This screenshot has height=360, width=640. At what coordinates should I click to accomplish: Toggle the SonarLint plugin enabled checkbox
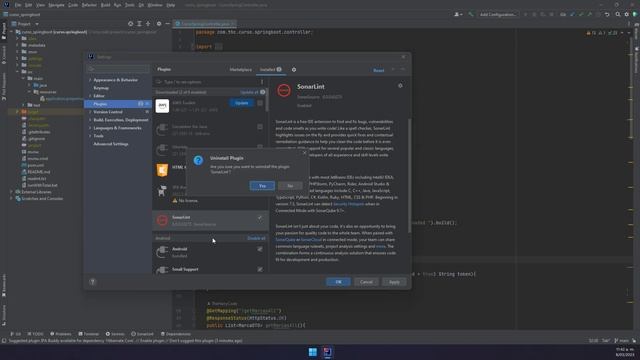click(x=260, y=218)
